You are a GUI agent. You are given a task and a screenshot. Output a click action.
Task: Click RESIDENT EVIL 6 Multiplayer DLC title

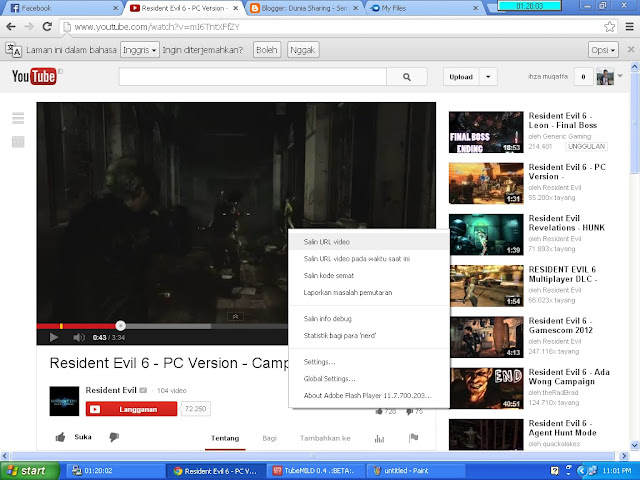[x=563, y=274]
